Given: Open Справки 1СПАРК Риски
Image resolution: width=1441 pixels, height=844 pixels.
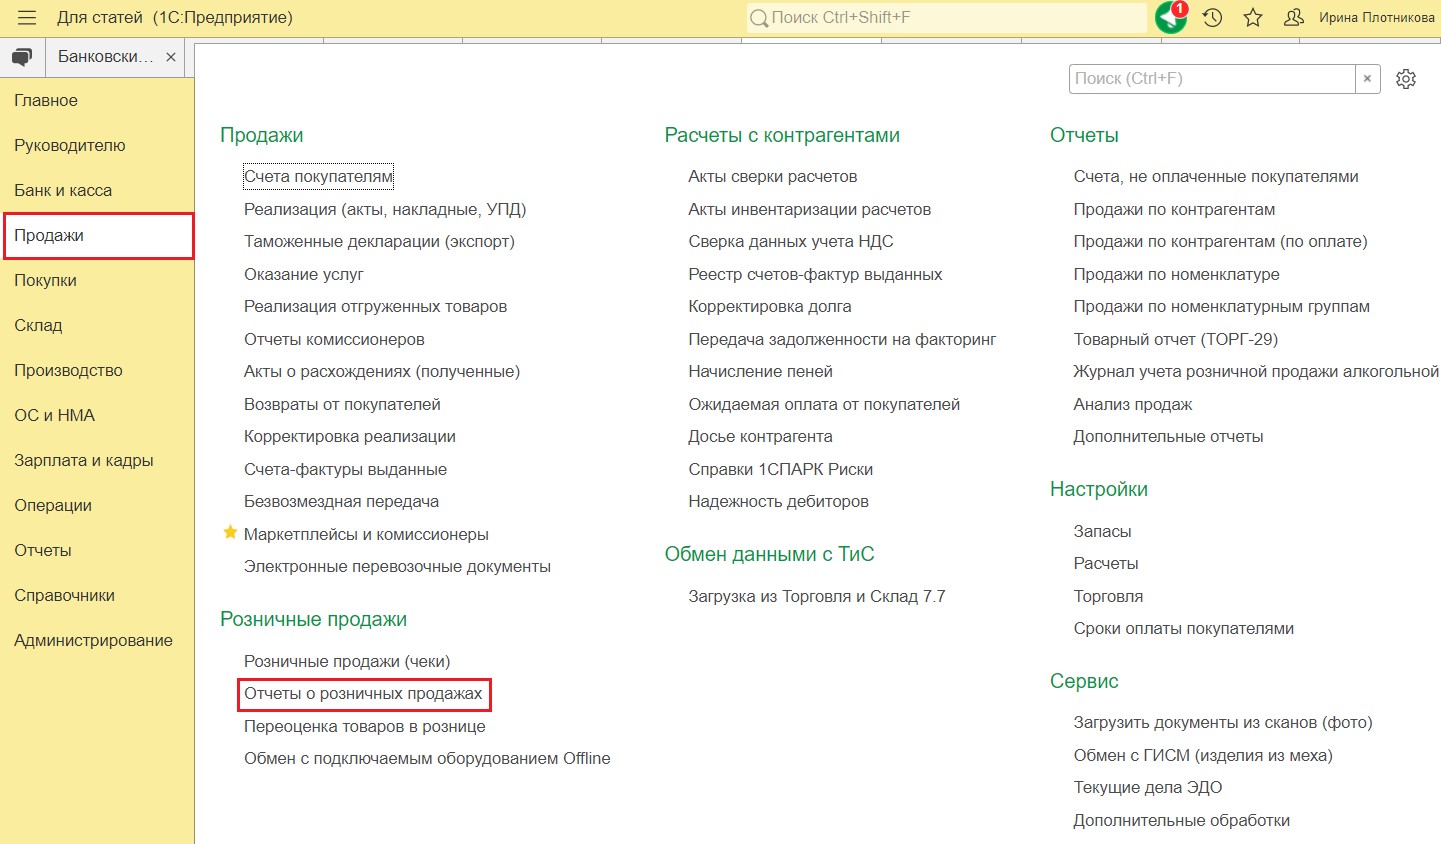Looking at the screenshot, I should (781, 469).
